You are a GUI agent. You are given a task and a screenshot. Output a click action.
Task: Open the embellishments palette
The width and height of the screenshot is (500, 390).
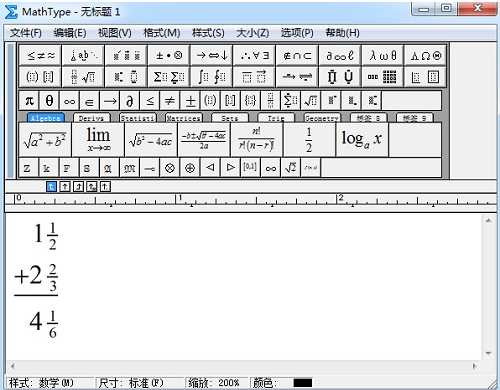coord(126,55)
